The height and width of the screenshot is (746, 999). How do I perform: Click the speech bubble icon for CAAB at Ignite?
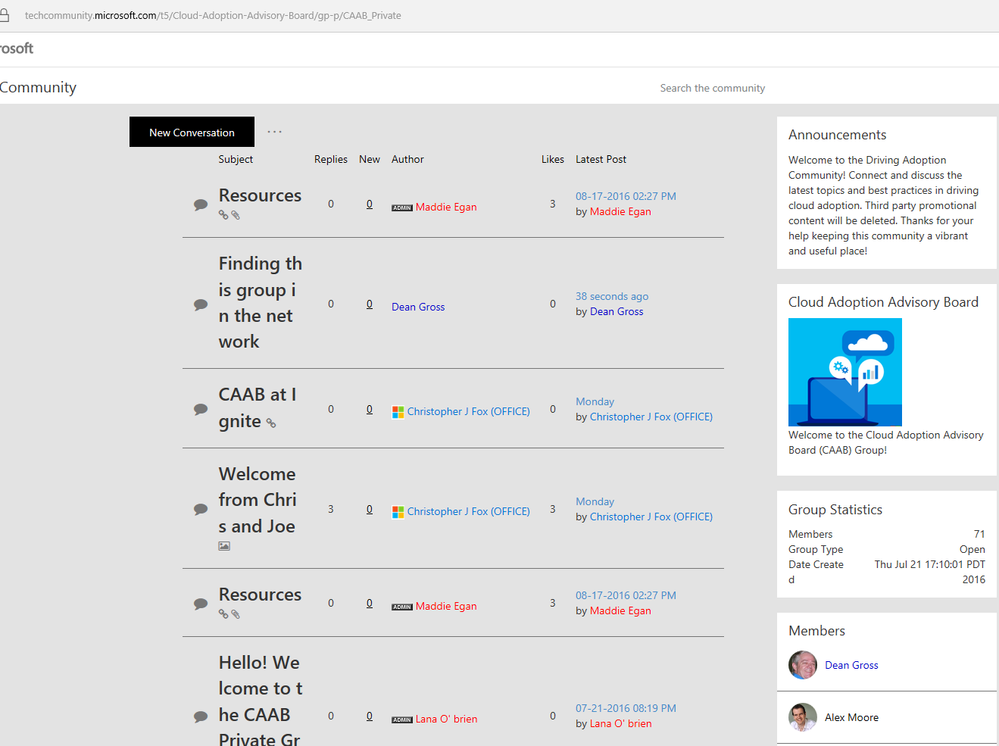click(201, 409)
